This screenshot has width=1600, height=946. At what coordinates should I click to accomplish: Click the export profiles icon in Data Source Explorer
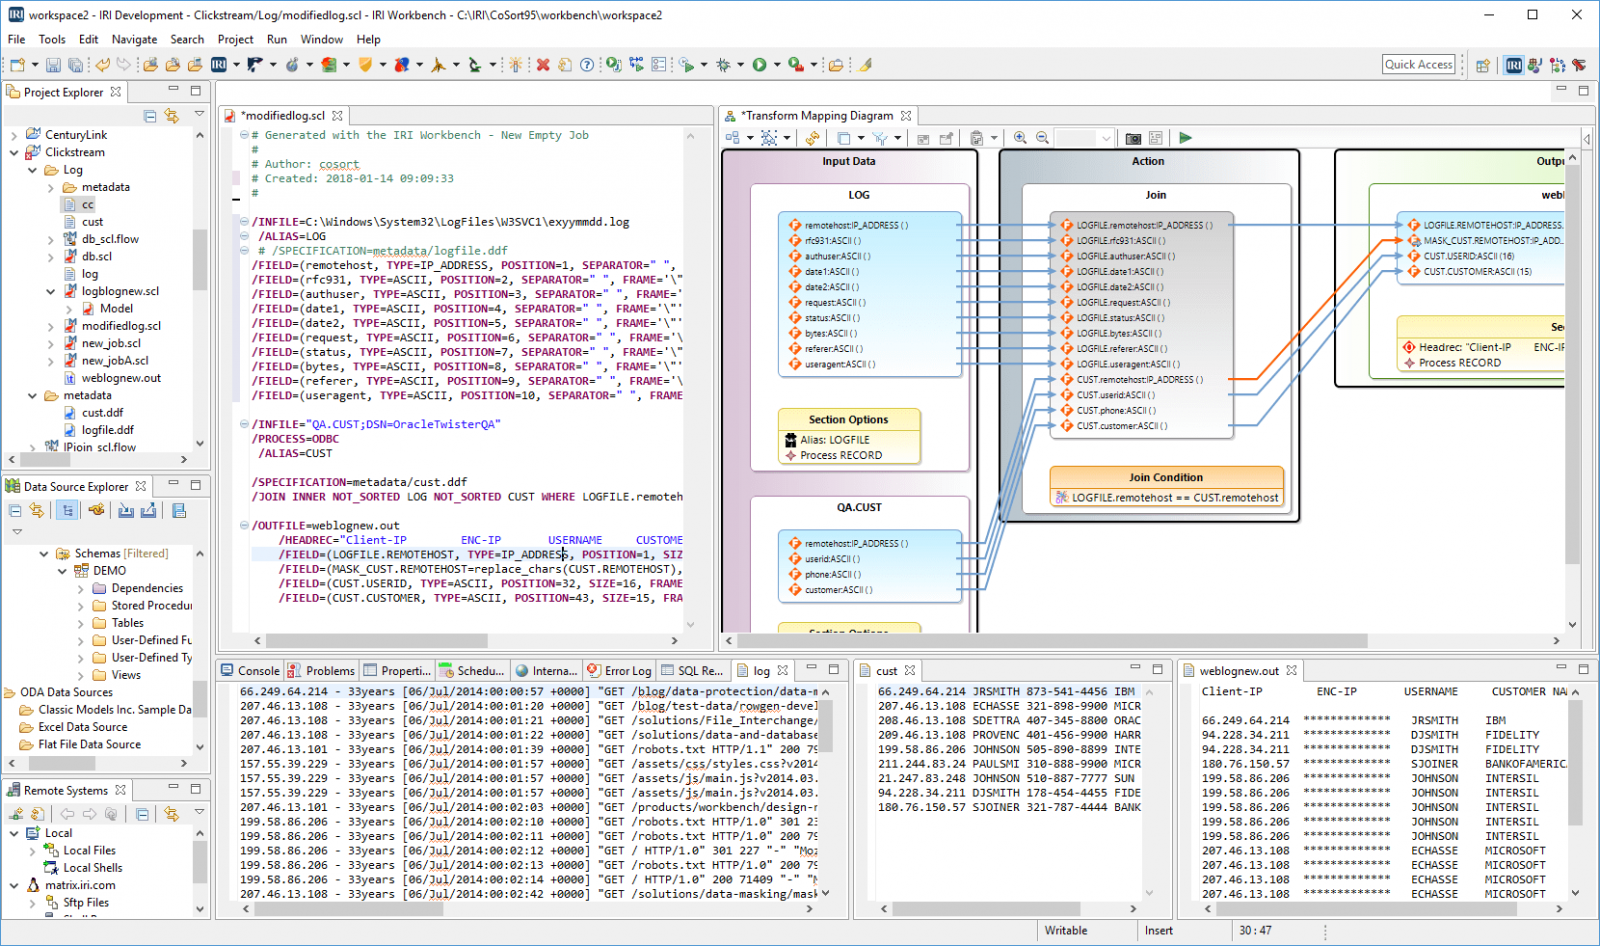click(148, 510)
